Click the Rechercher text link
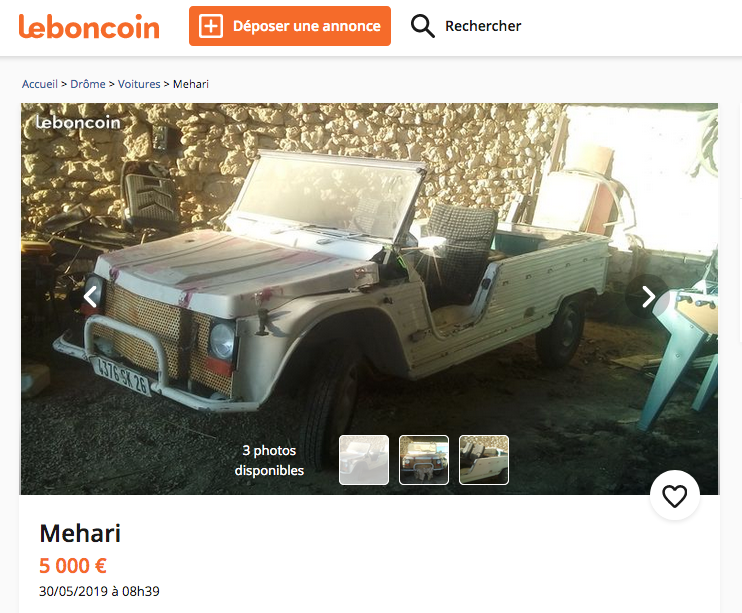 click(x=483, y=26)
